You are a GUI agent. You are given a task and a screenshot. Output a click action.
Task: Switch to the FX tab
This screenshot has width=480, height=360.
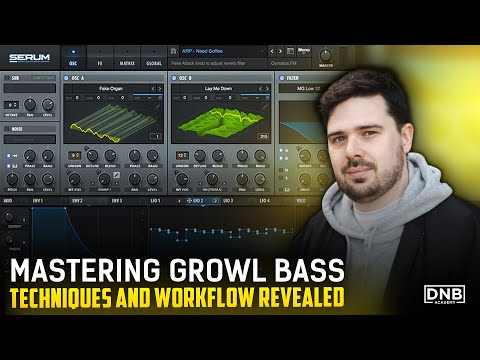tap(100, 58)
